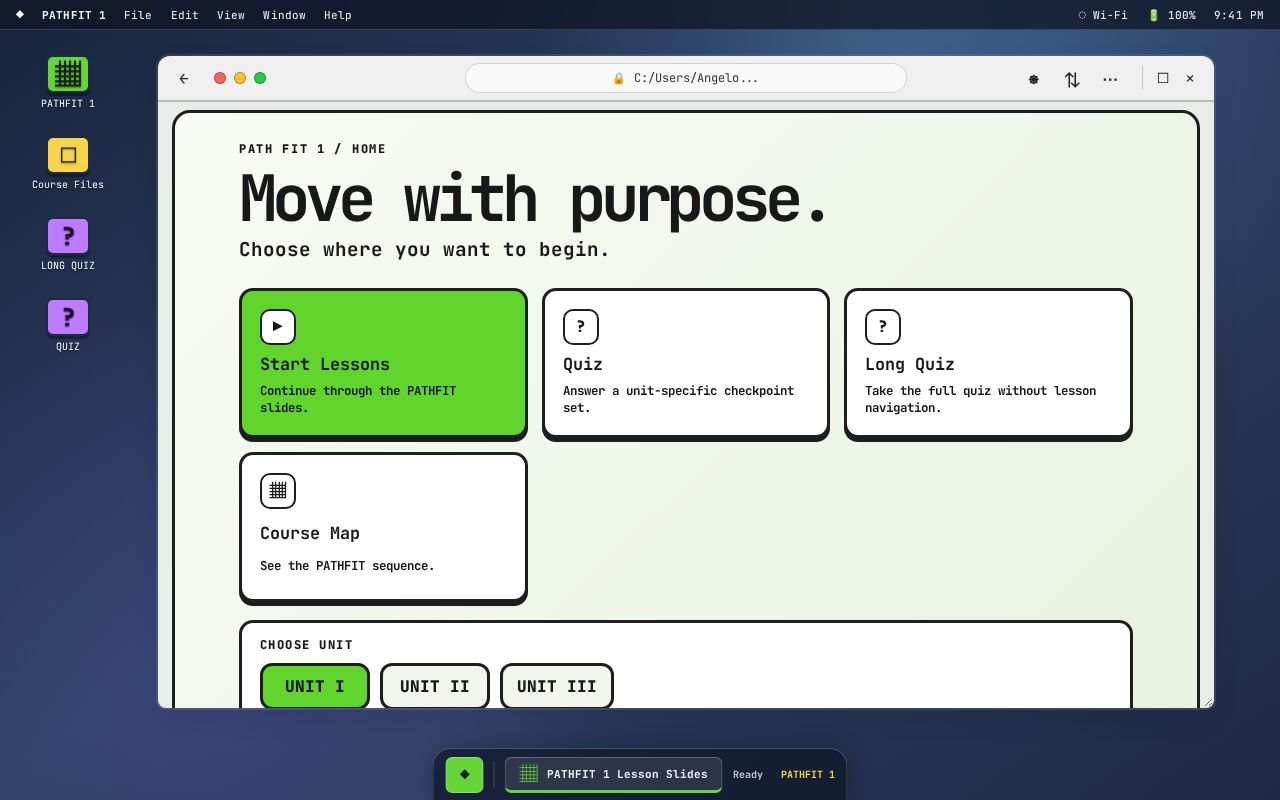This screenshot has height=800, width=1280.
Task: Open the three-dot more options menu
Action: pyautogui.click(x=1110, y=79)
